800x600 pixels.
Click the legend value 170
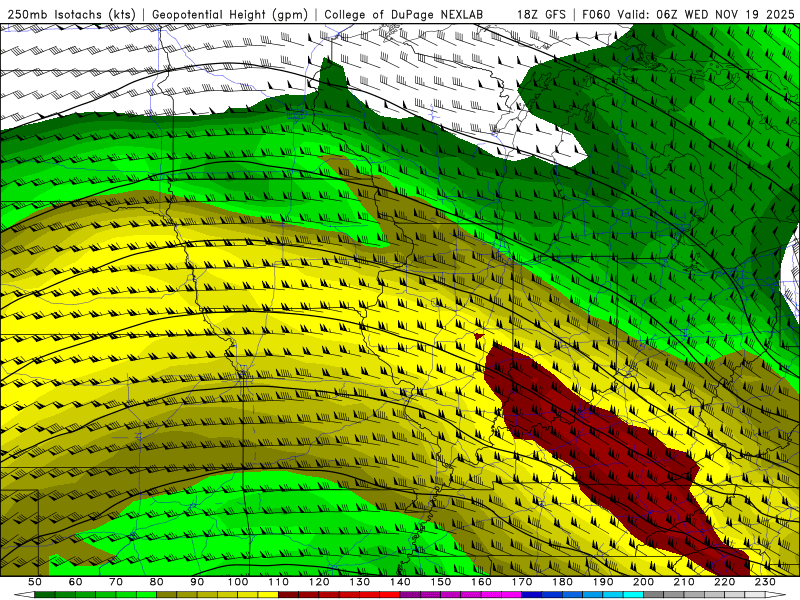click(x=522, y=582)
